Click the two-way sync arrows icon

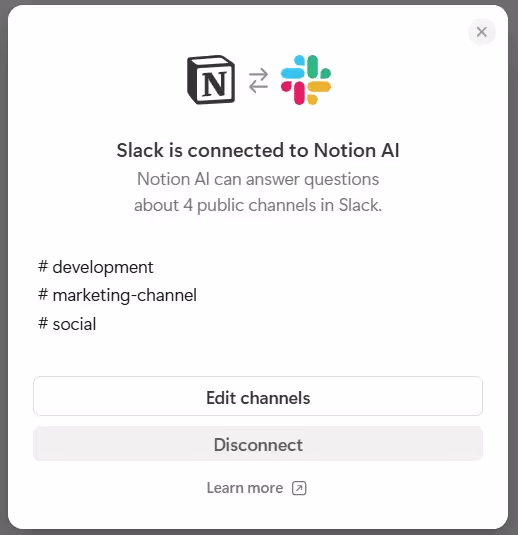[x=258, y=81]
